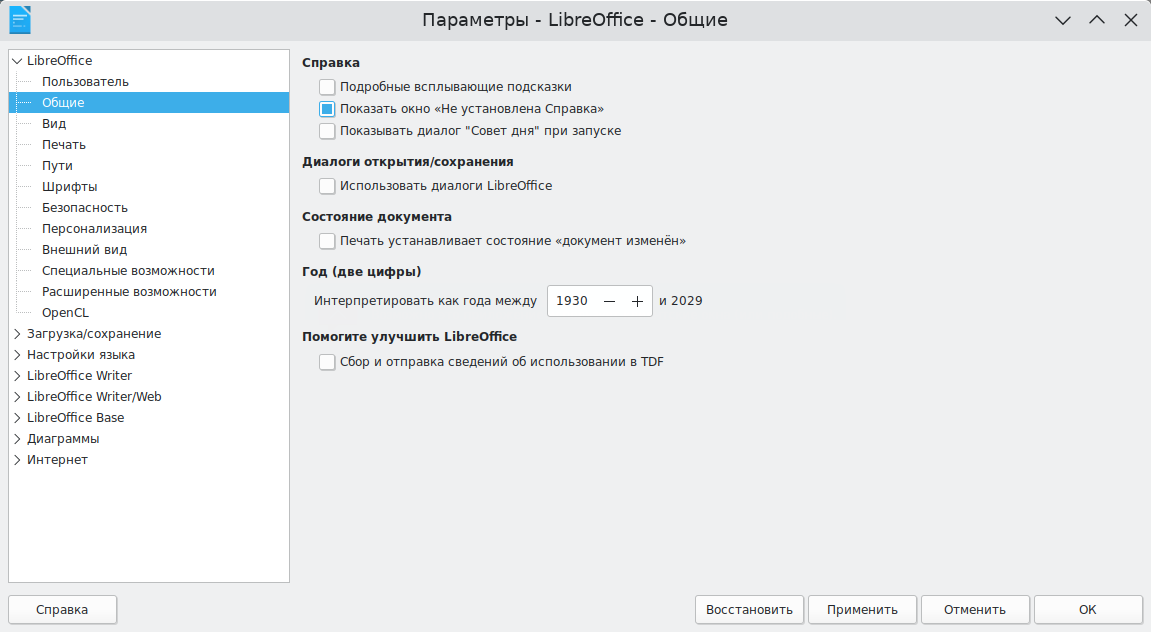The width and height of the screenshot is (1151, 632).
Task: Collapse the LibreOffice tree node
Action: pyautogui.click(x=17, y=61)
